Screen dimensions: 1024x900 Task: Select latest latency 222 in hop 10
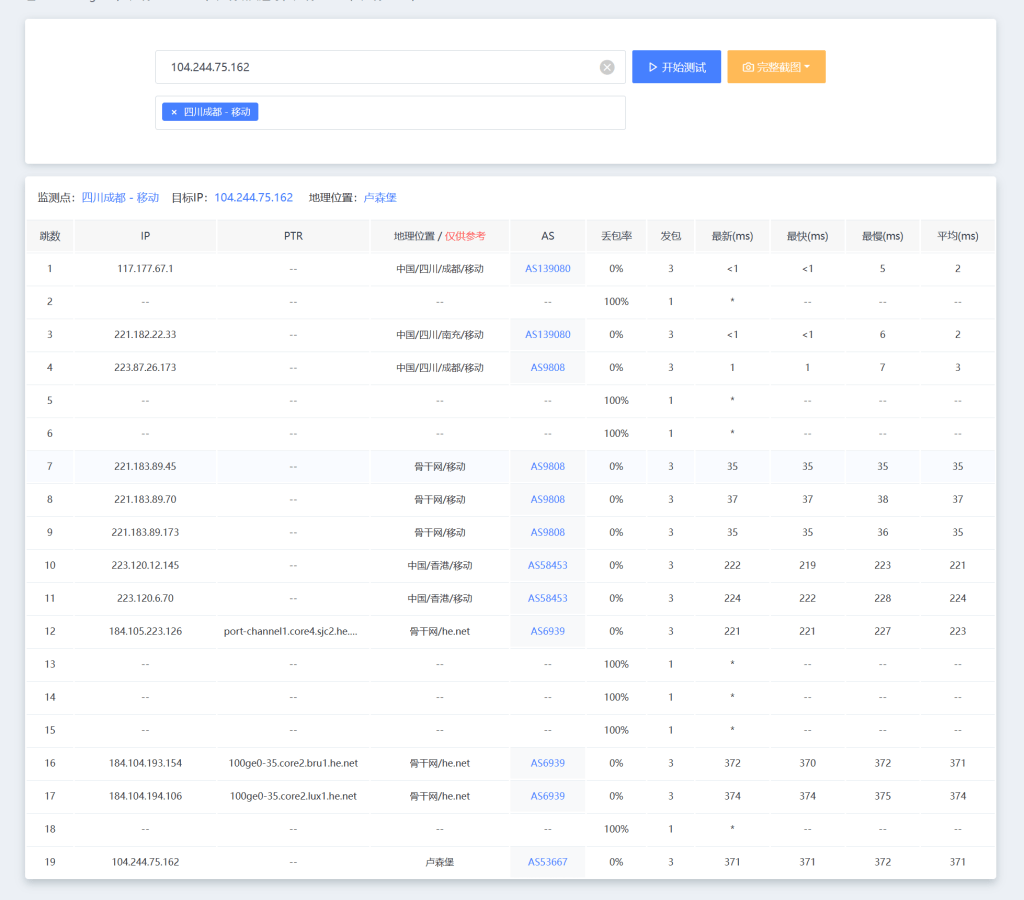click(732, 565)
